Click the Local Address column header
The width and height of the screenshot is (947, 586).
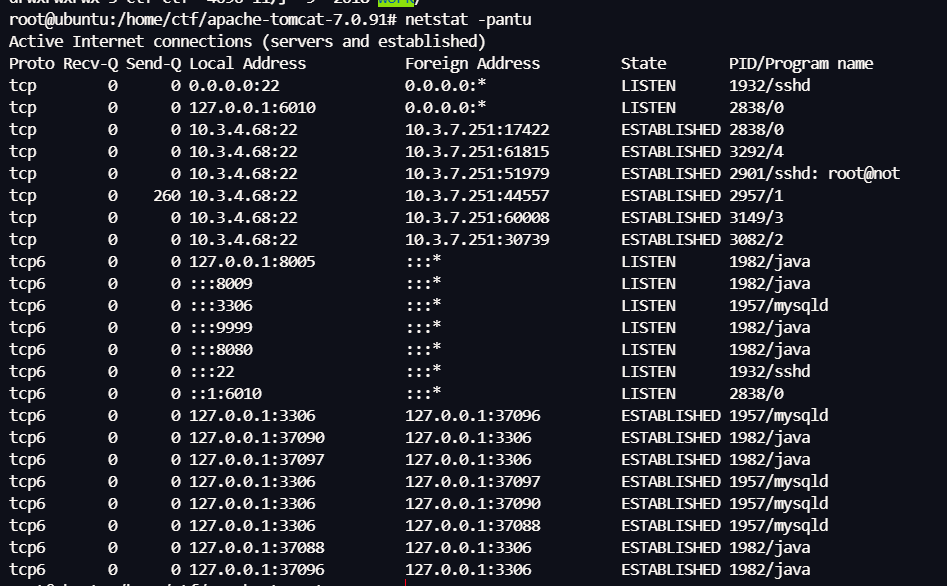pos(247,64)
